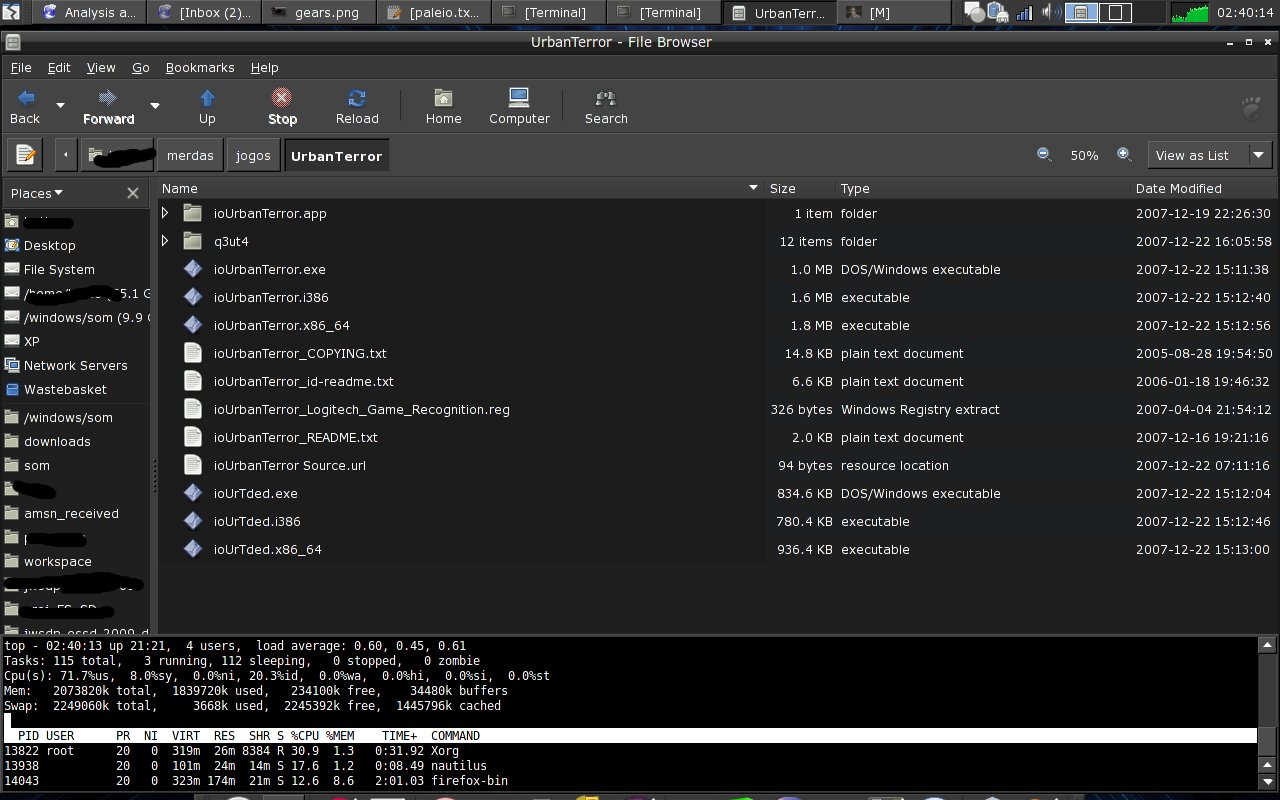This screenshot has width=1280, height=800.
Task: Zoom out using the magnifier minus icon
Action: coord(1044,155)
